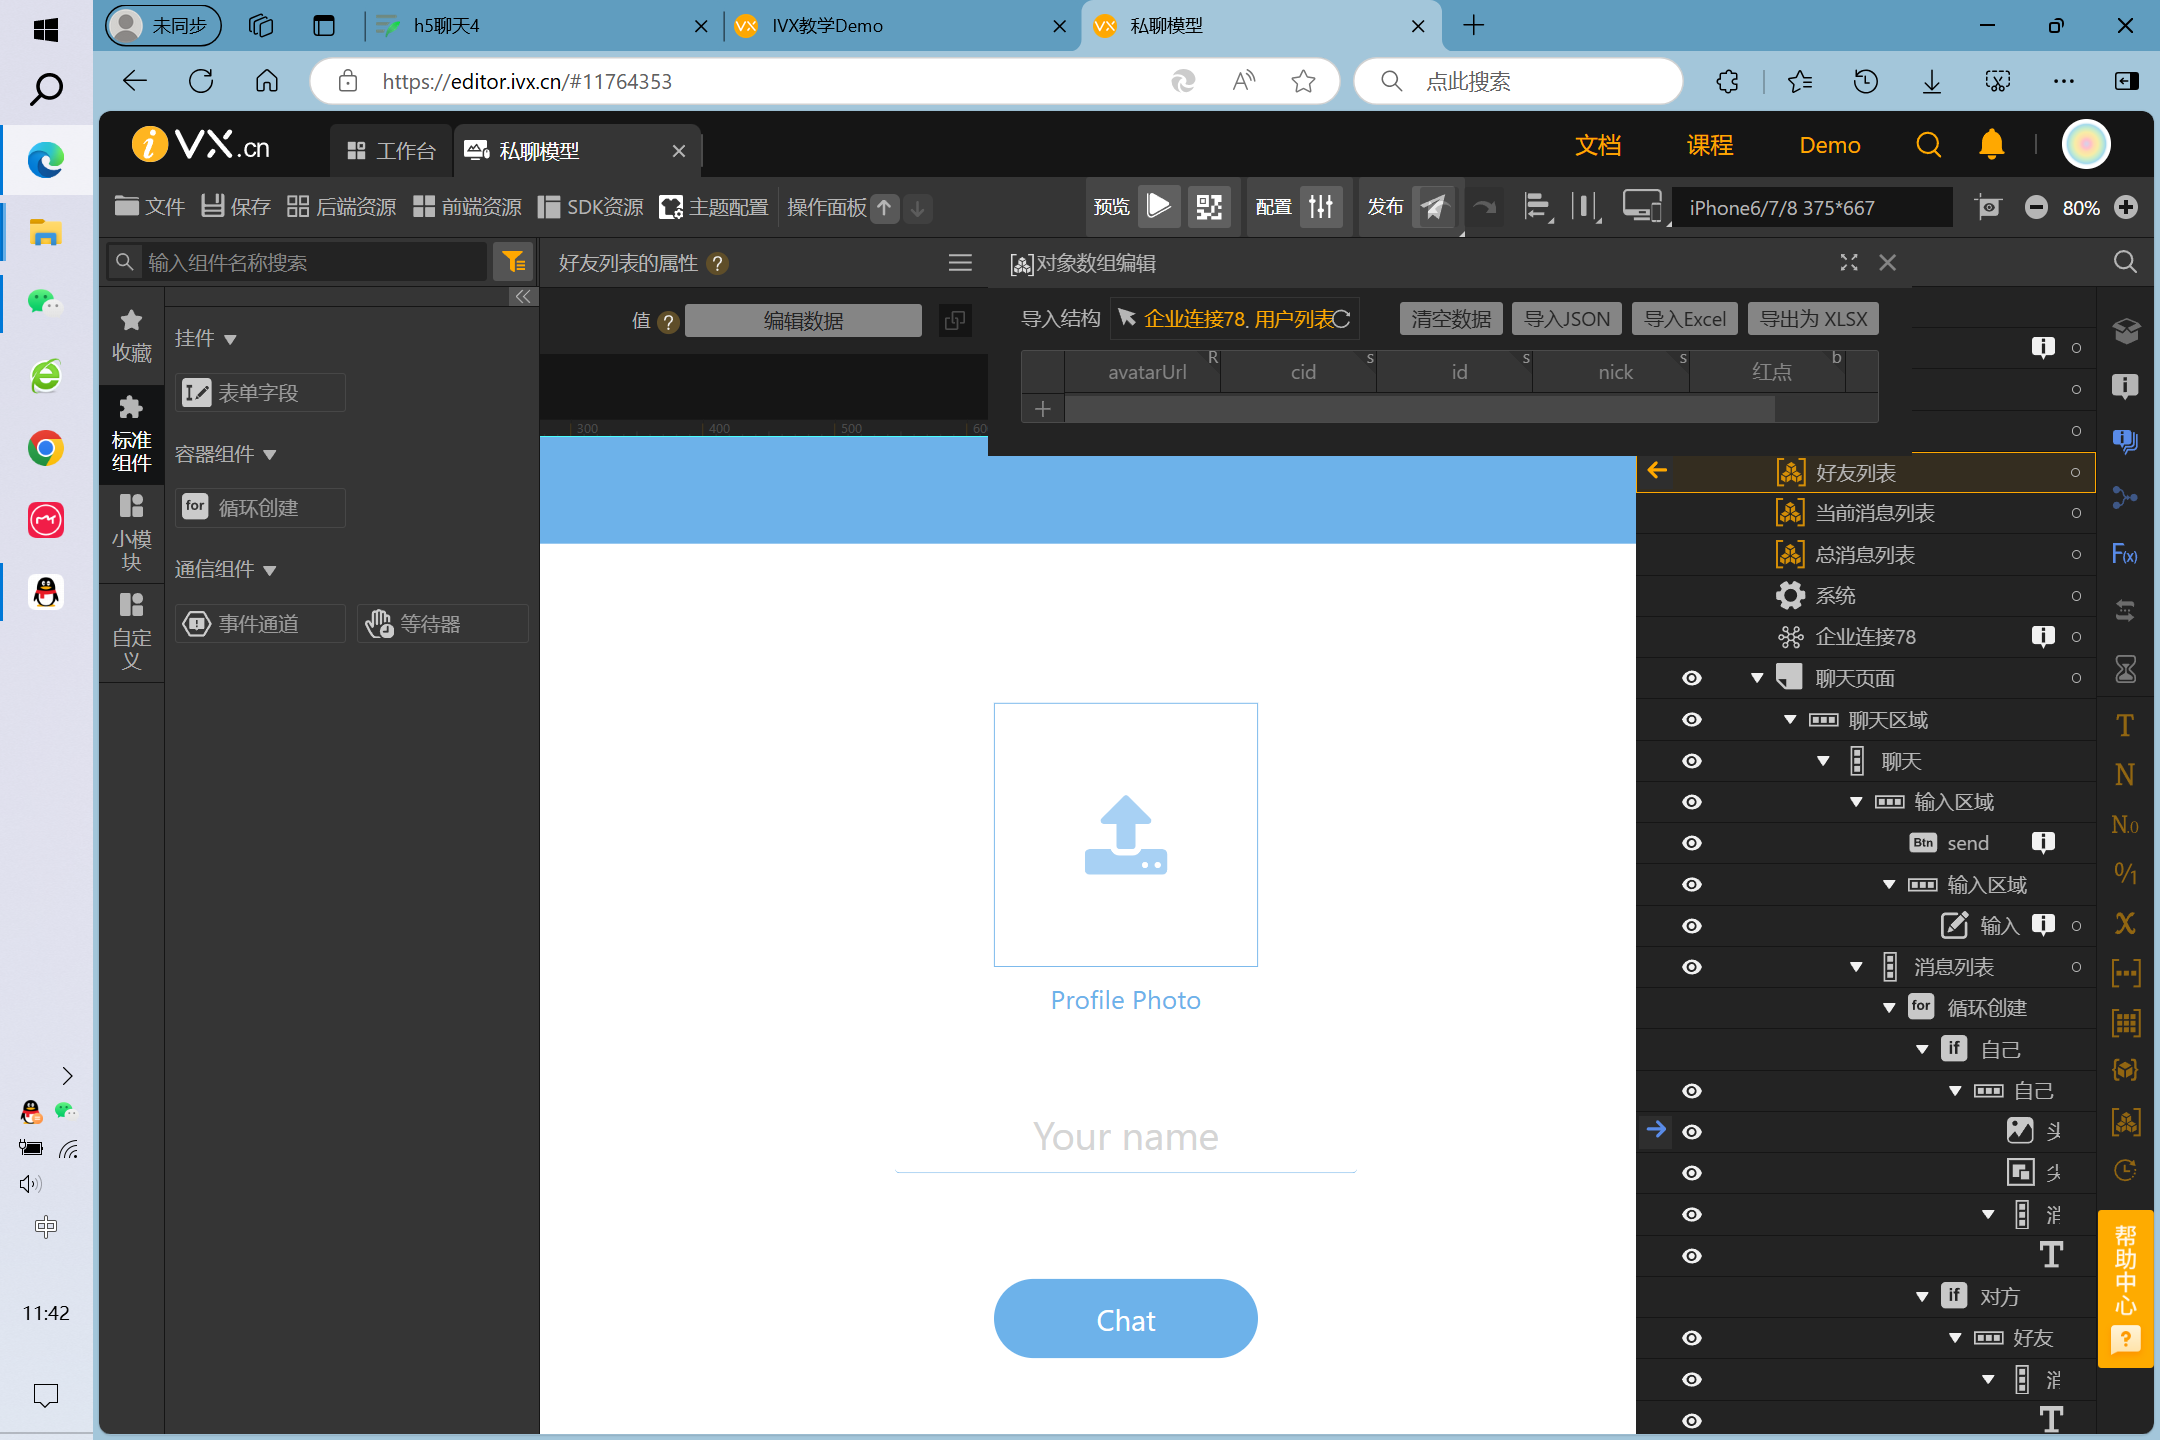Collapse the 循环创建 tree node
Viewport: 2160px width, 1440px height.
[x=1889, y=1008]
